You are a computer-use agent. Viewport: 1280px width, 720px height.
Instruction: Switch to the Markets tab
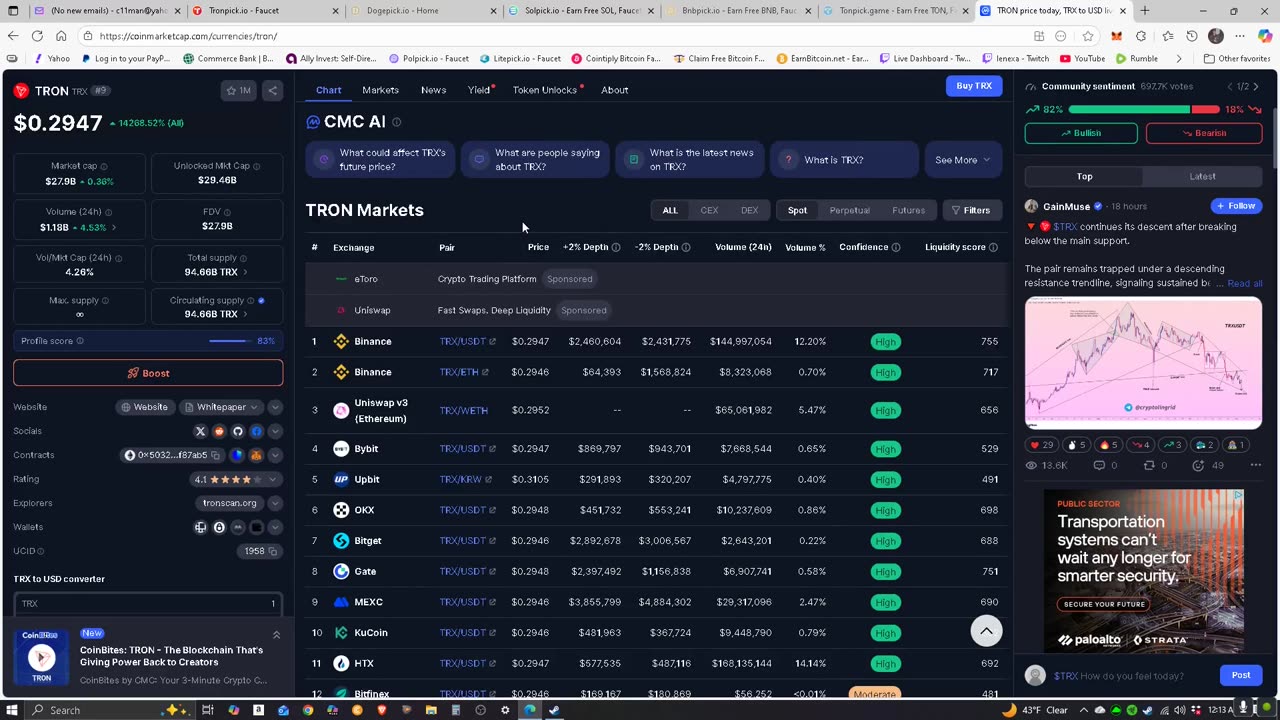coord(380,90)
